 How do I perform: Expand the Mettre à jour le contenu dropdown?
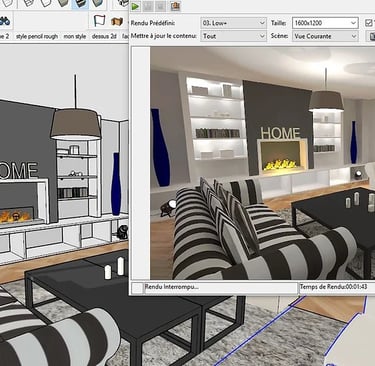[233, 36]
